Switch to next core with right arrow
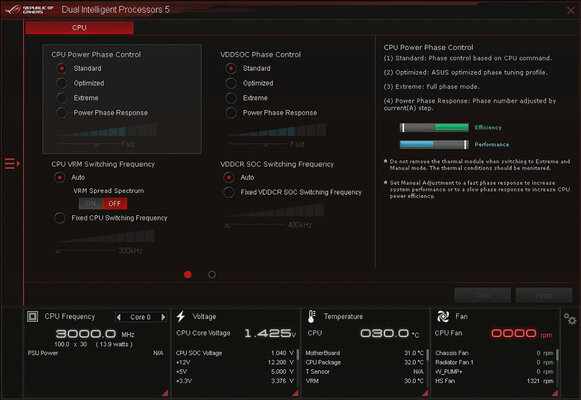Viewport: 581px width, 400px height. [163, 317]
